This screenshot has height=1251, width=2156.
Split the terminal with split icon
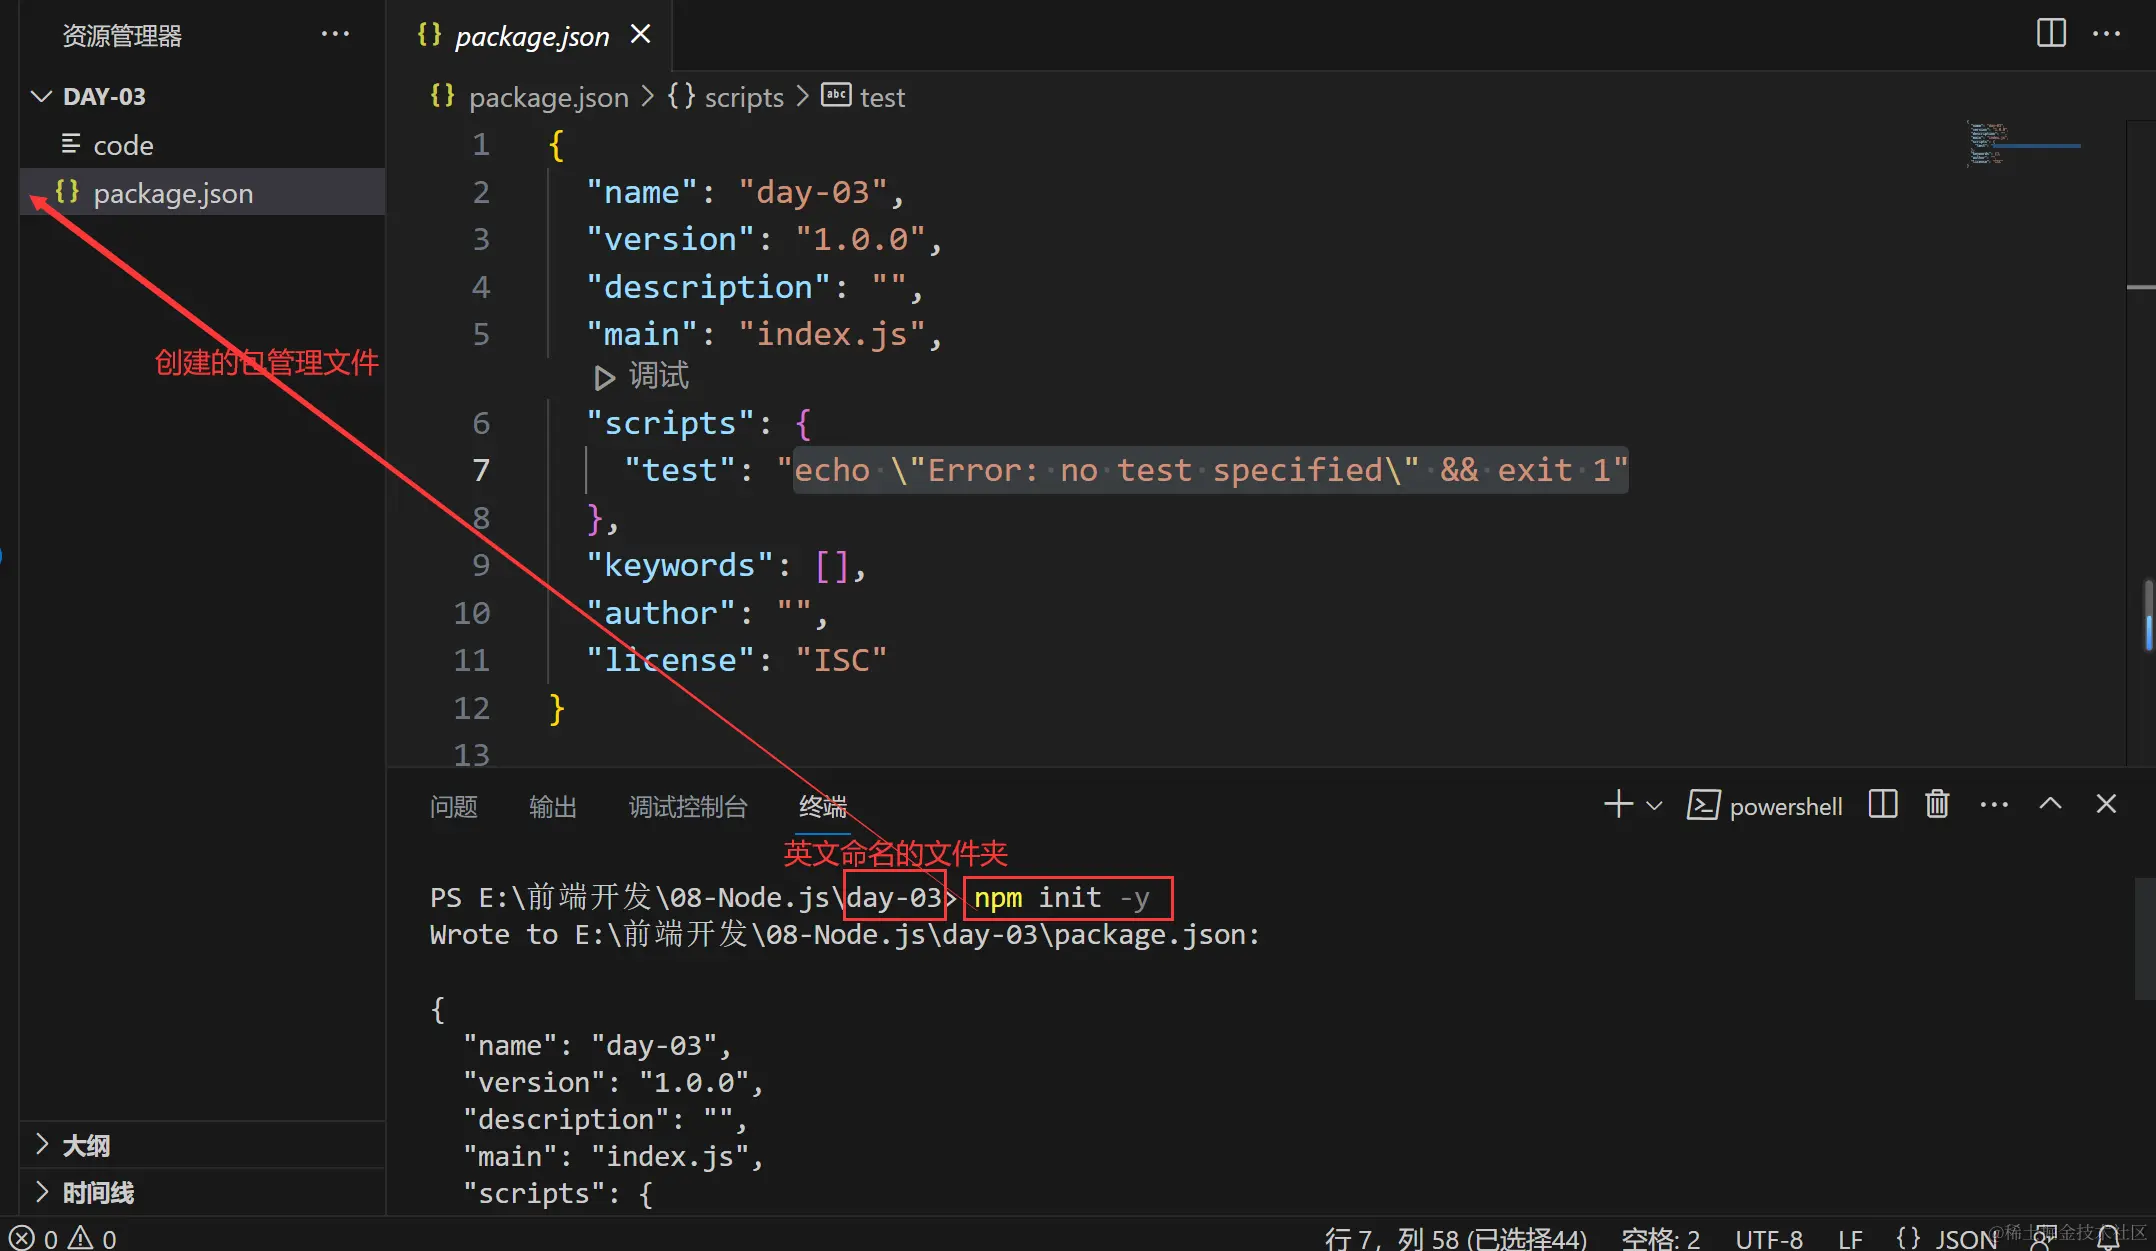click(1882, 805)
